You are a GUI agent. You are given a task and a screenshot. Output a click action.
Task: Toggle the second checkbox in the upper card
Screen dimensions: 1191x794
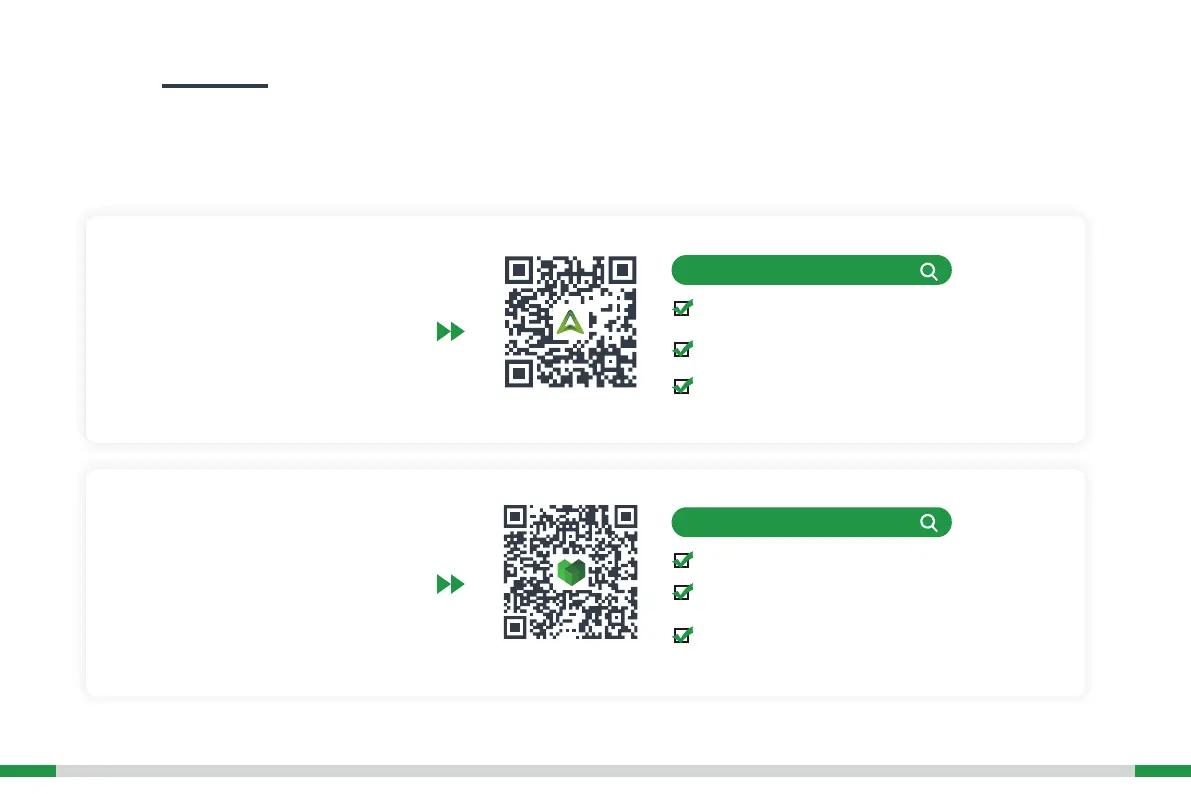point(682,350)
